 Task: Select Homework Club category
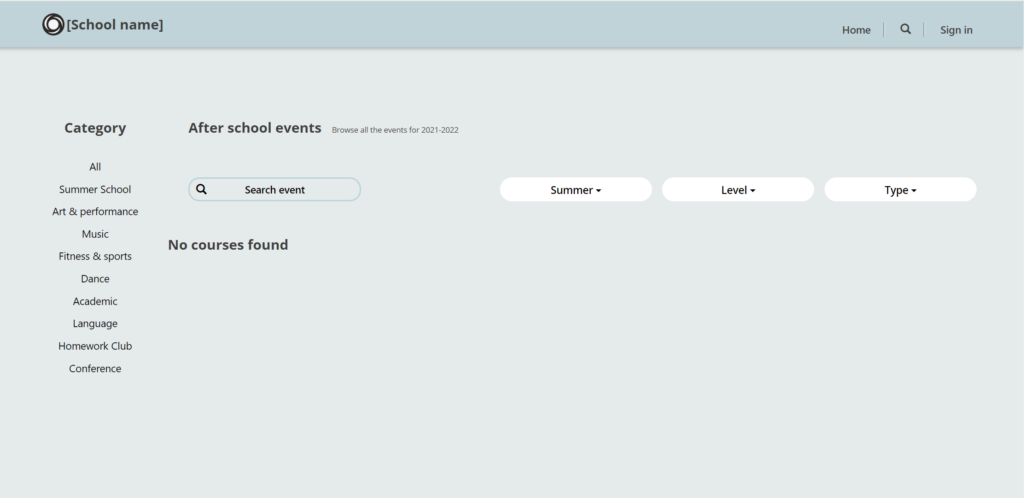tap(95, 346)
